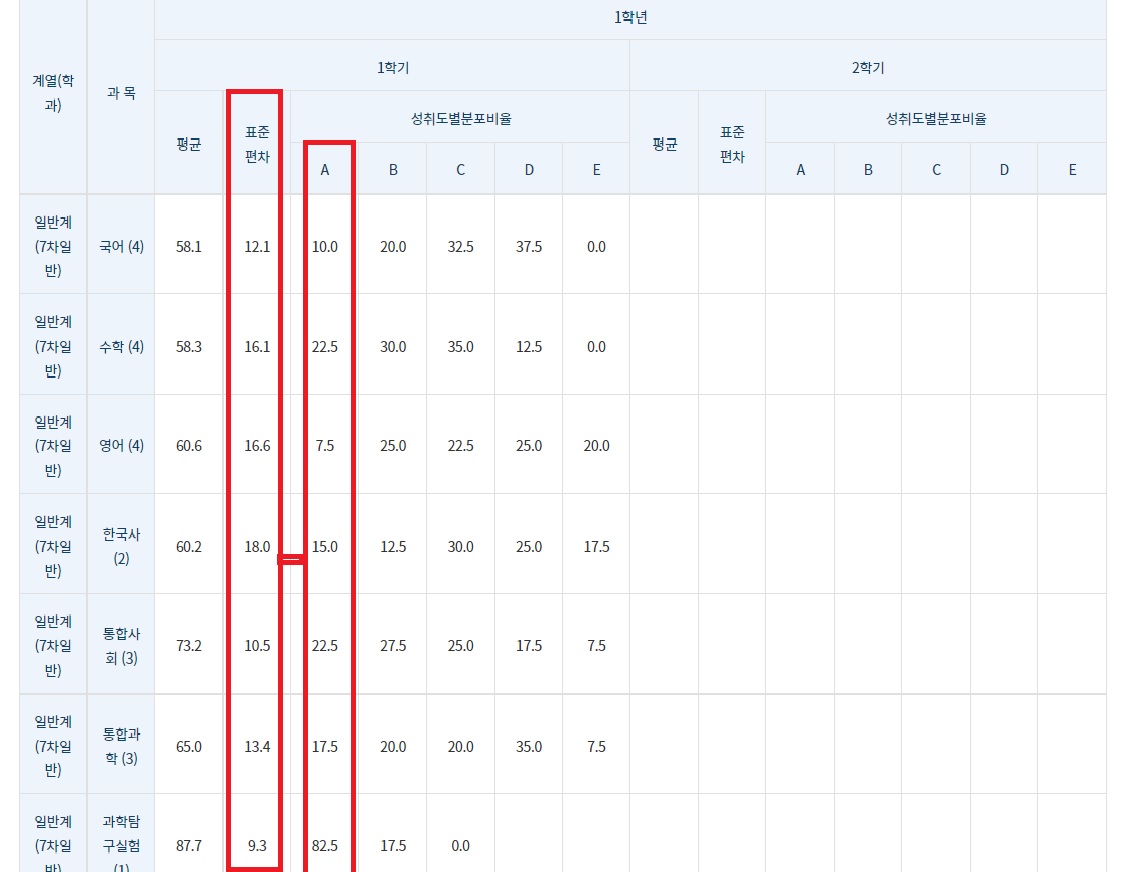Screen dimensions: 1130x872
Task: Click the 과목 column header
Action: (x=120, y=93)
